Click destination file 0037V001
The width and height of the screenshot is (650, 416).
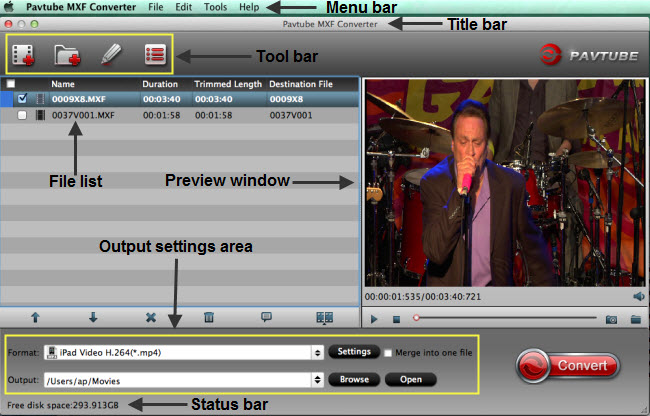point(291,115)
